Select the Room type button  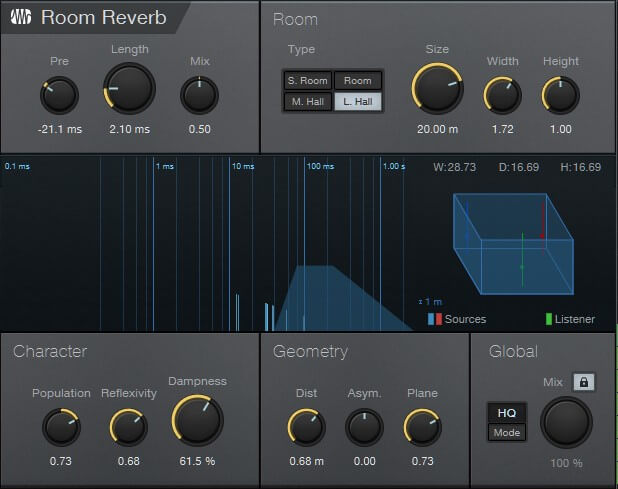point(357,81)
